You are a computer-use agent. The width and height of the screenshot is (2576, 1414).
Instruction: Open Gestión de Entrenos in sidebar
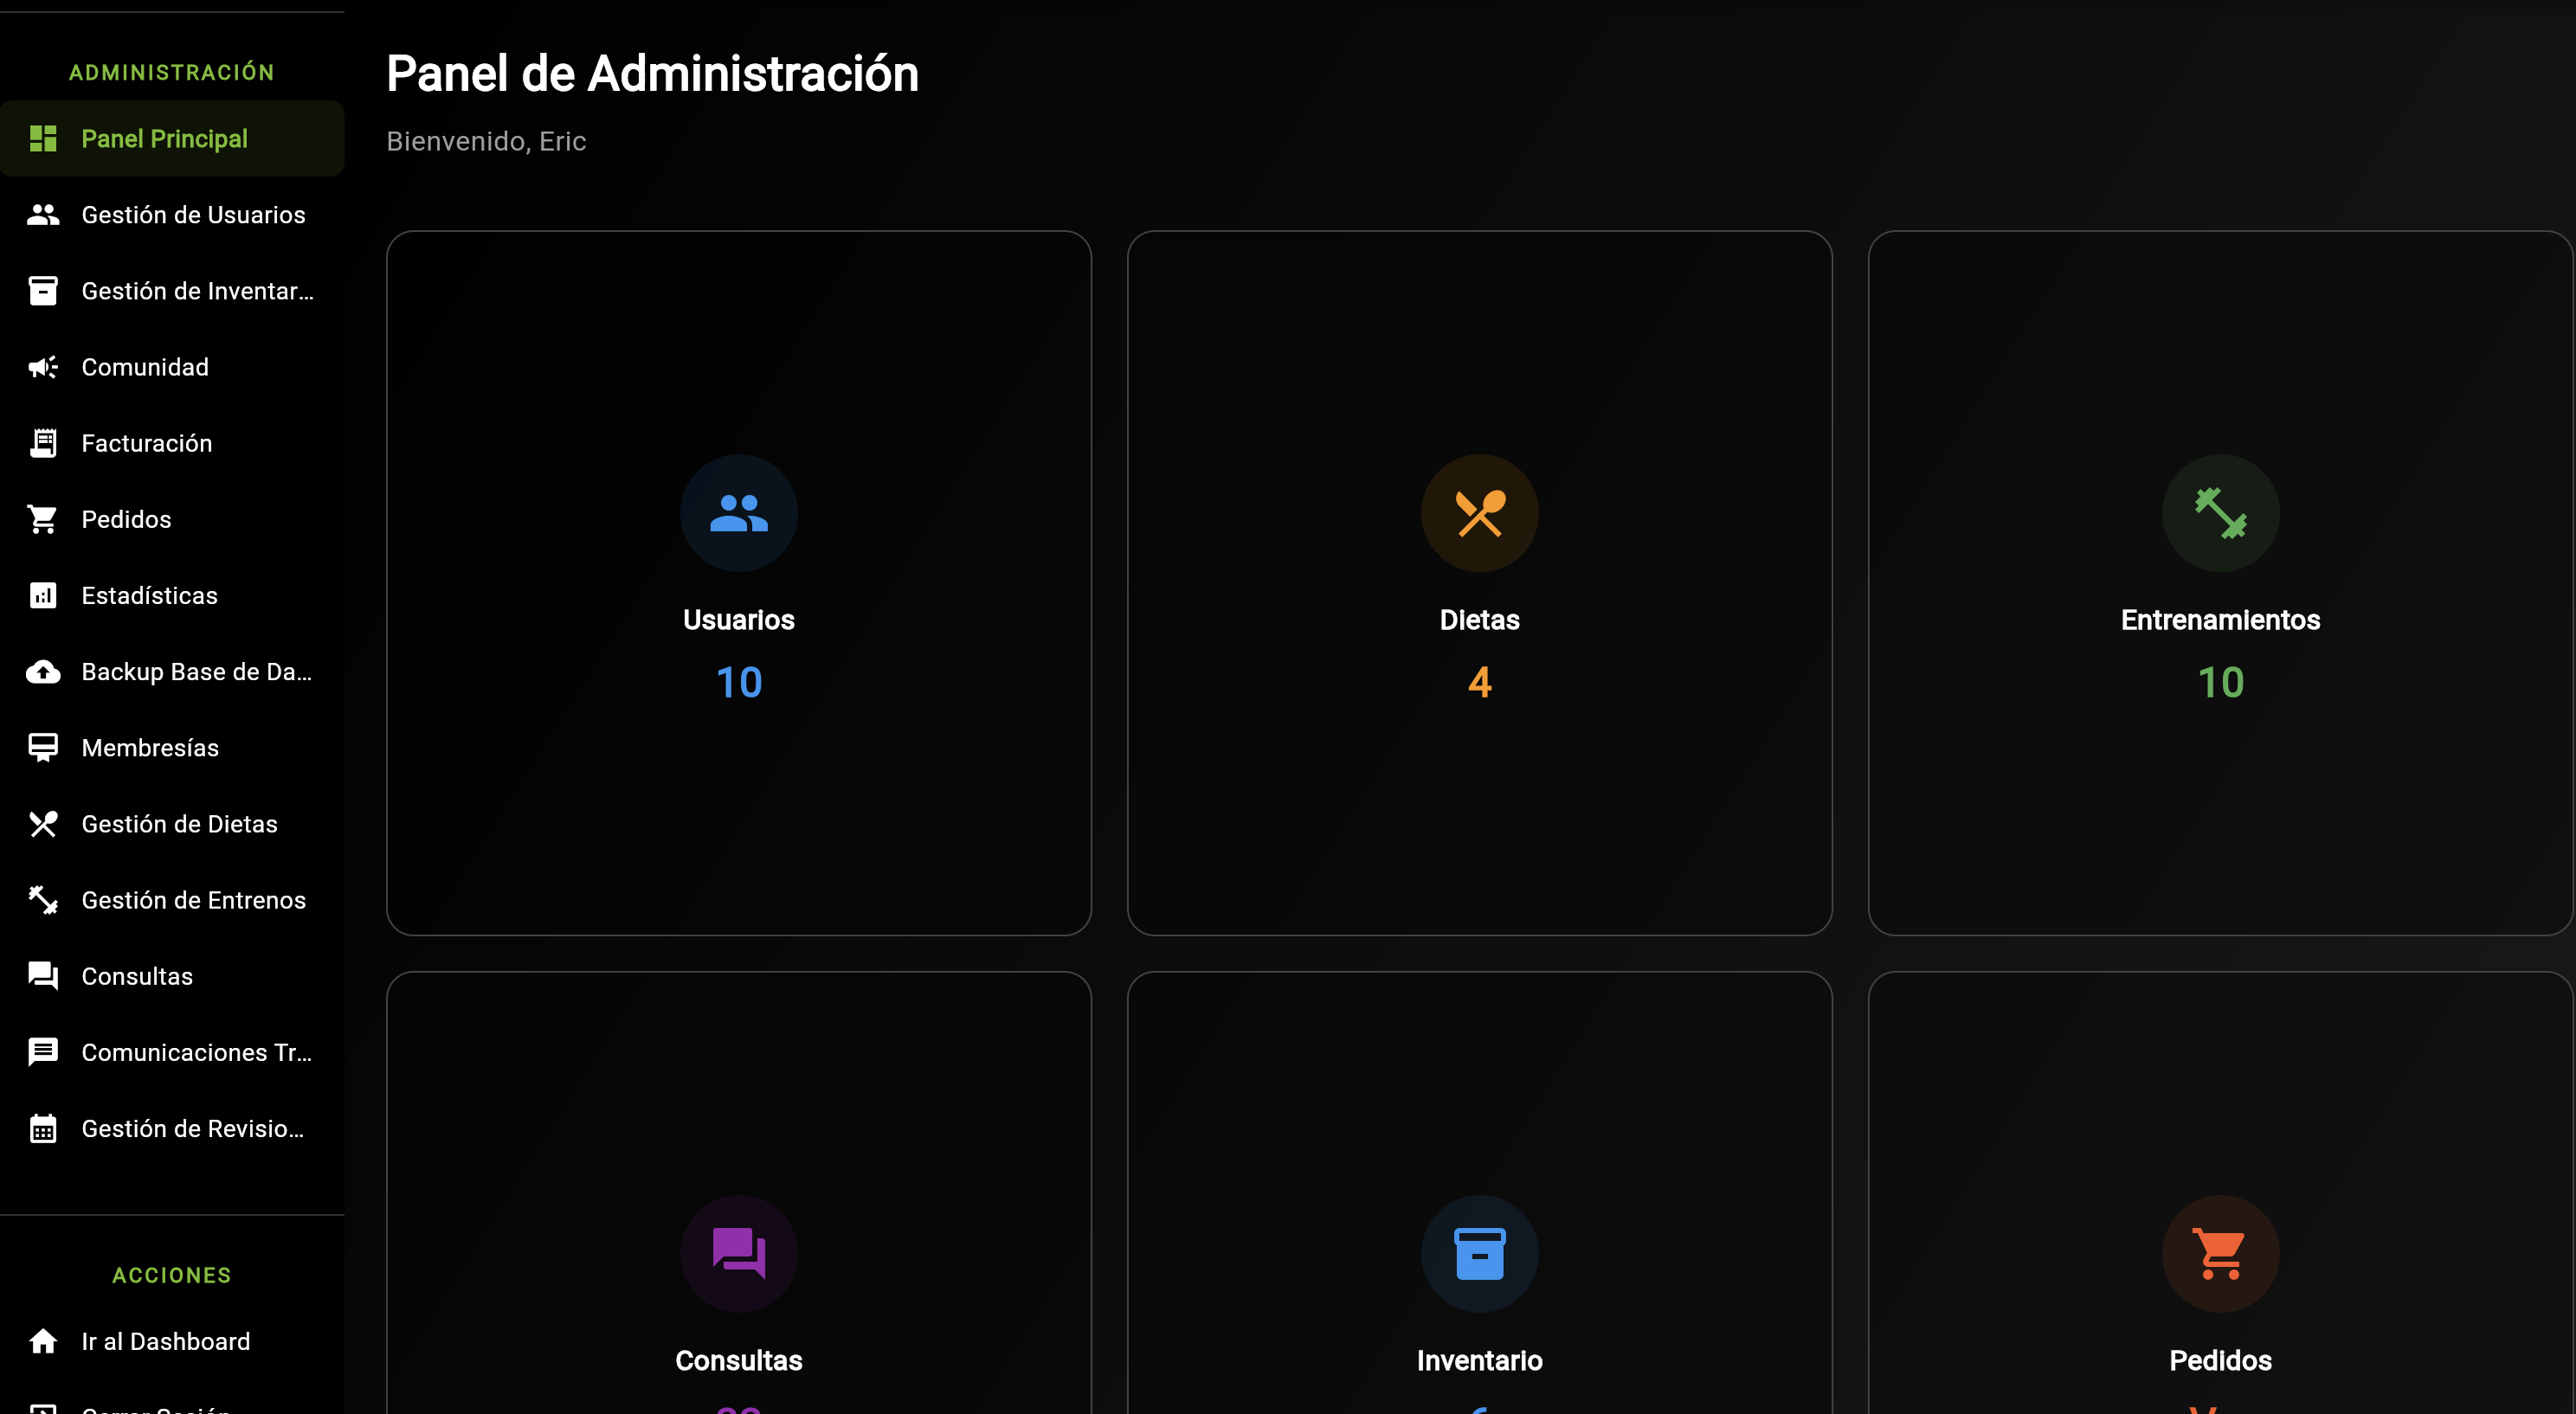click(x=193, y=900)
